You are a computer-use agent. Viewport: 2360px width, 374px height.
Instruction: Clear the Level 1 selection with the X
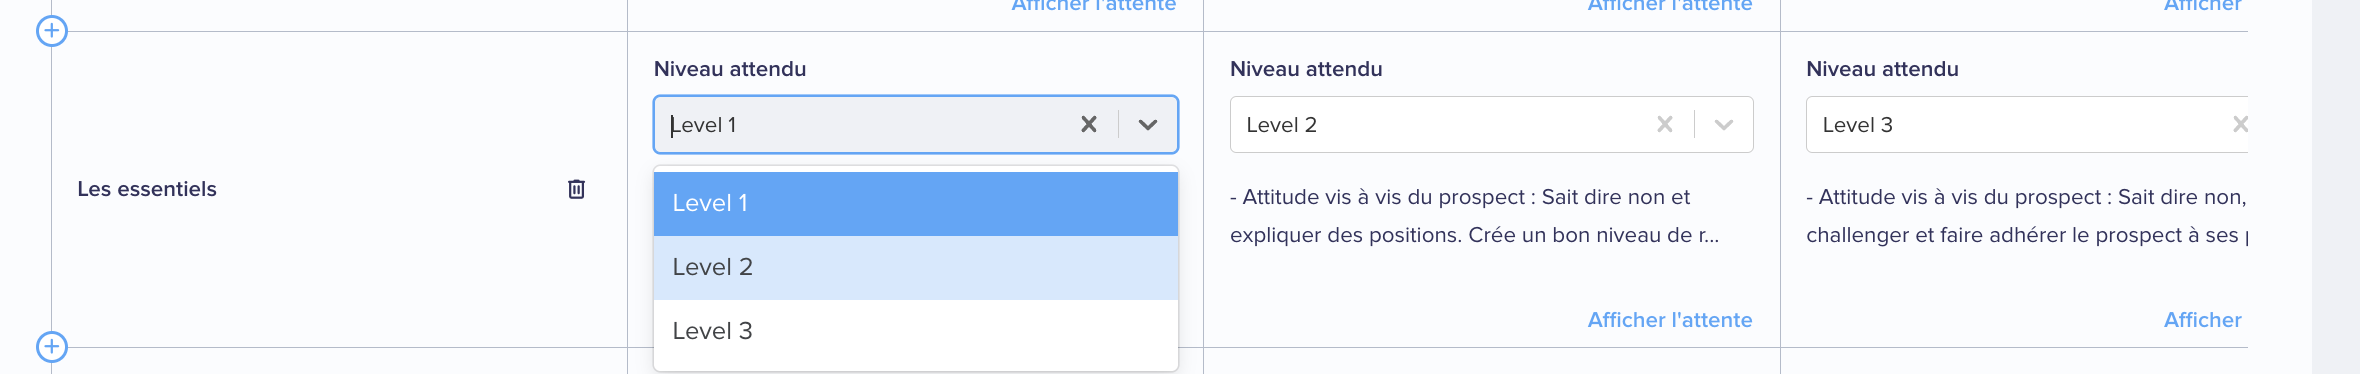pos(1089,124)
